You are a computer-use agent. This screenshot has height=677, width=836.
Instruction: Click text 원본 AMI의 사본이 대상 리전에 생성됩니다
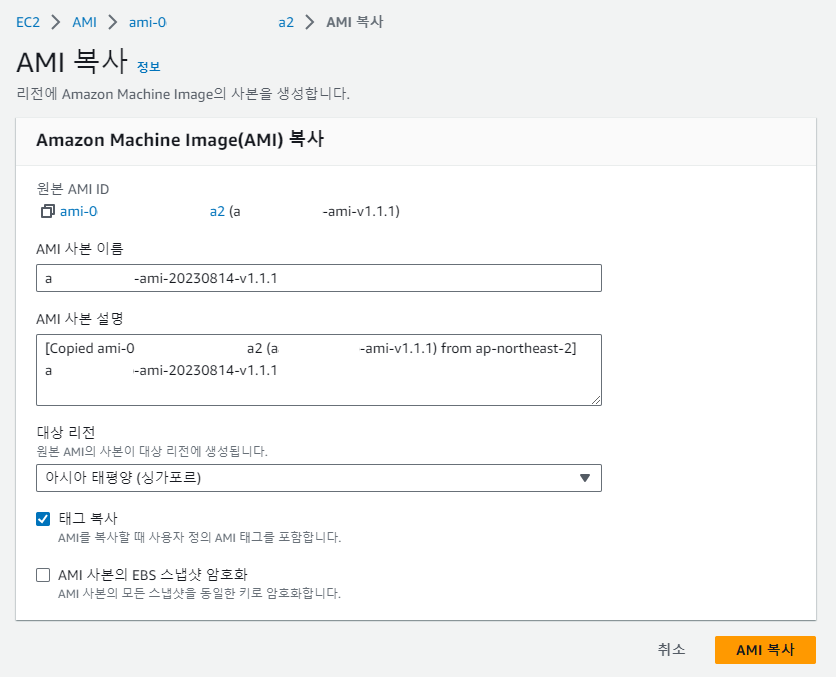151,452
